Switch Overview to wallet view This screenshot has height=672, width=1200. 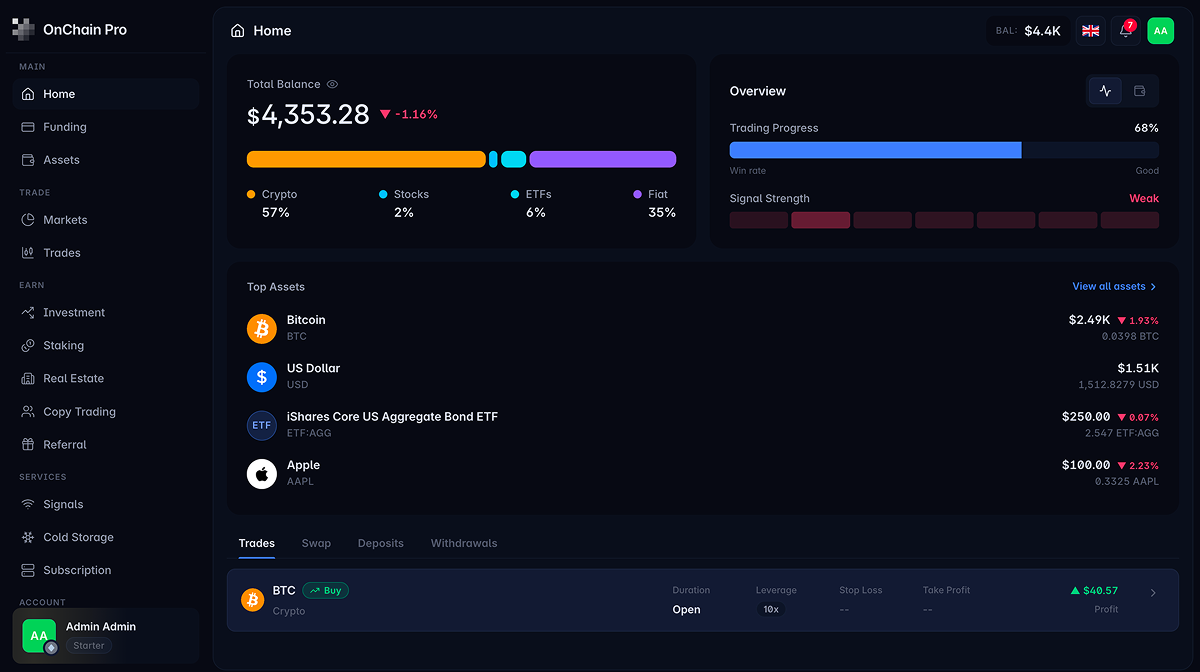(1139, 91)
